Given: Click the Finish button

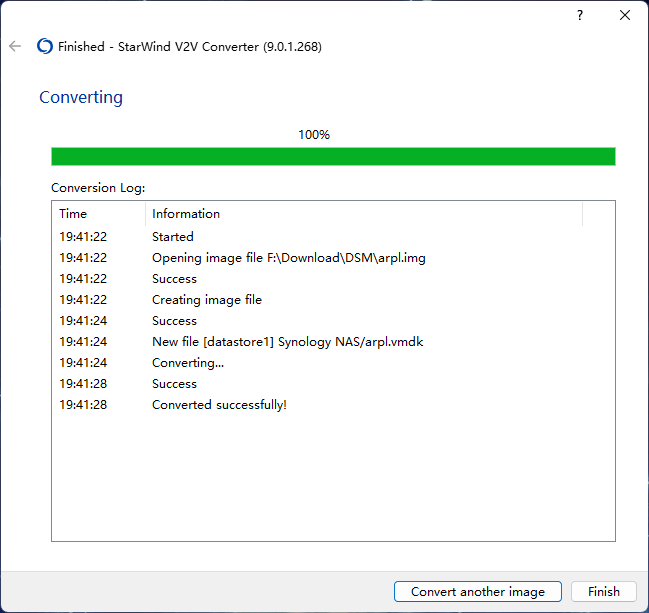Looking at the screenshot, I should pyautogui.click(x=603, y=591).
